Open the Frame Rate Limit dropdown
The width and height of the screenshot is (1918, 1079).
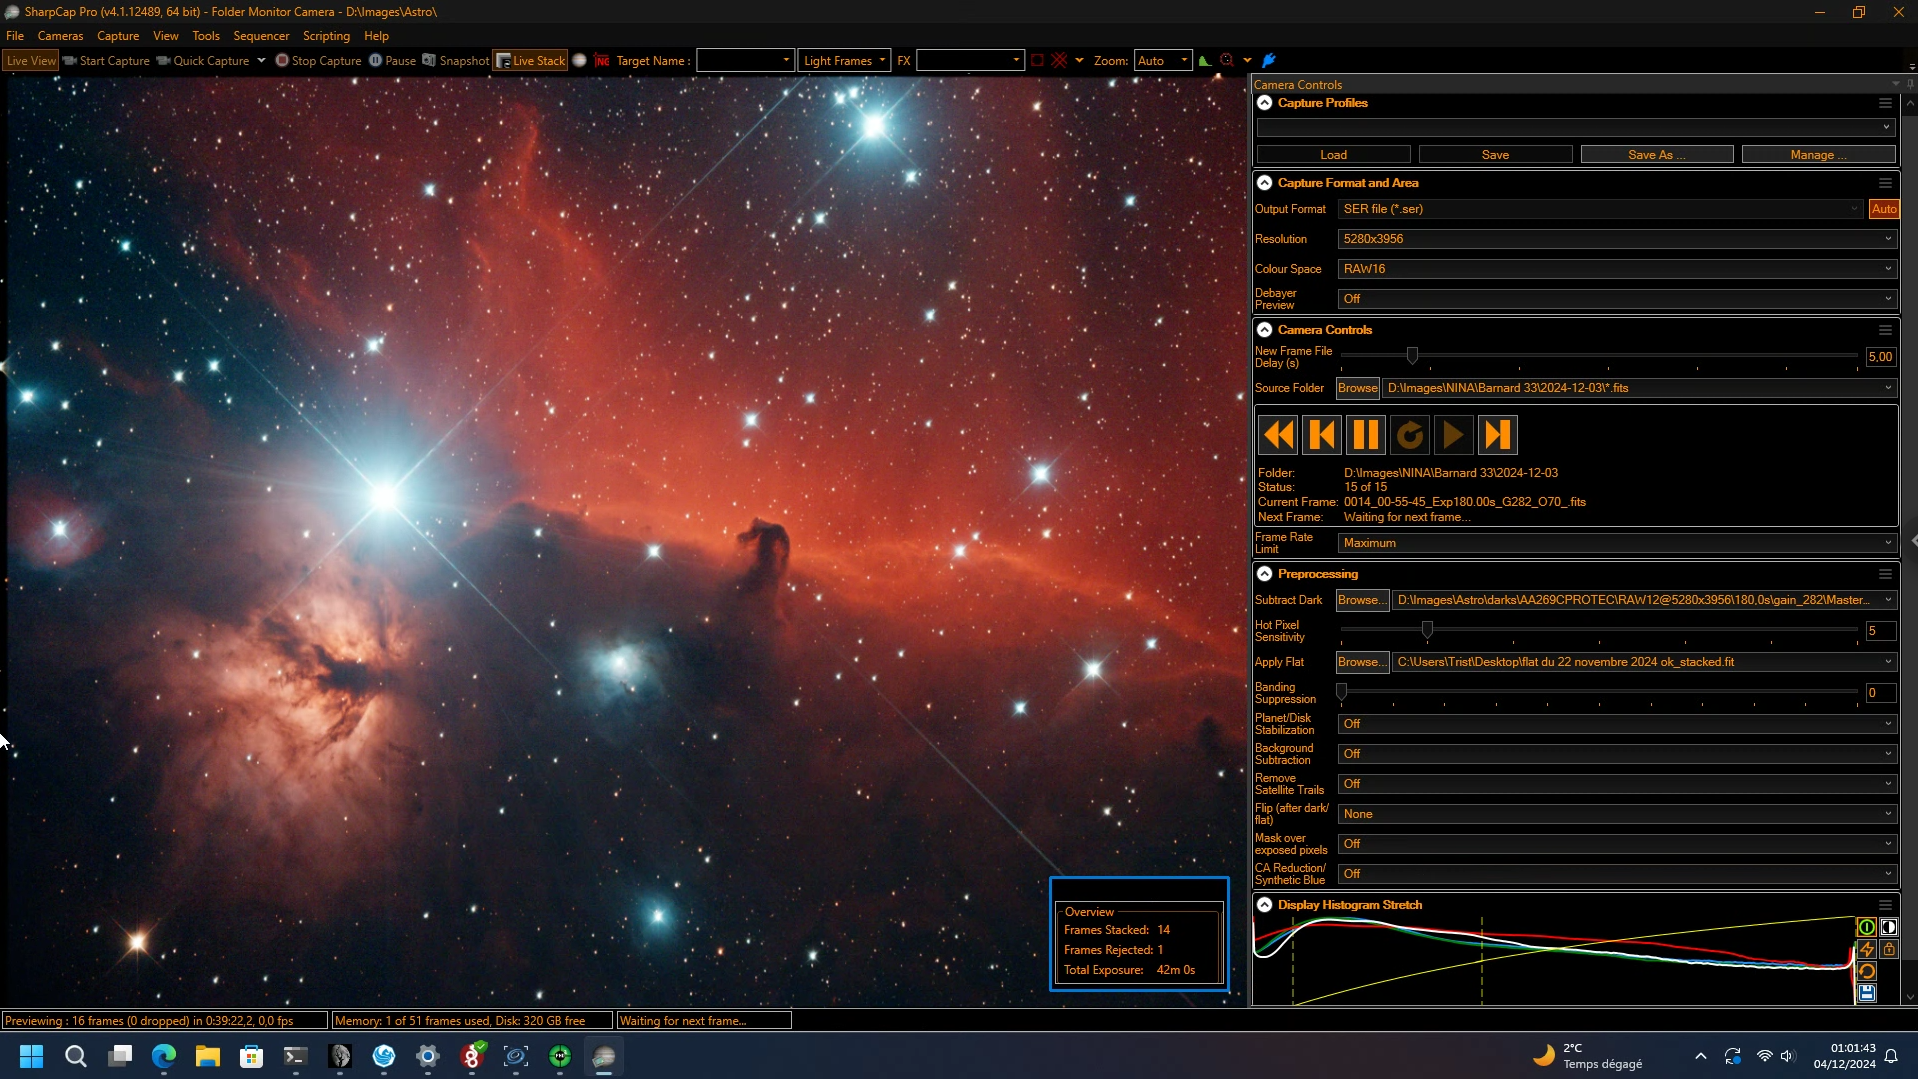pos(1616,543)
